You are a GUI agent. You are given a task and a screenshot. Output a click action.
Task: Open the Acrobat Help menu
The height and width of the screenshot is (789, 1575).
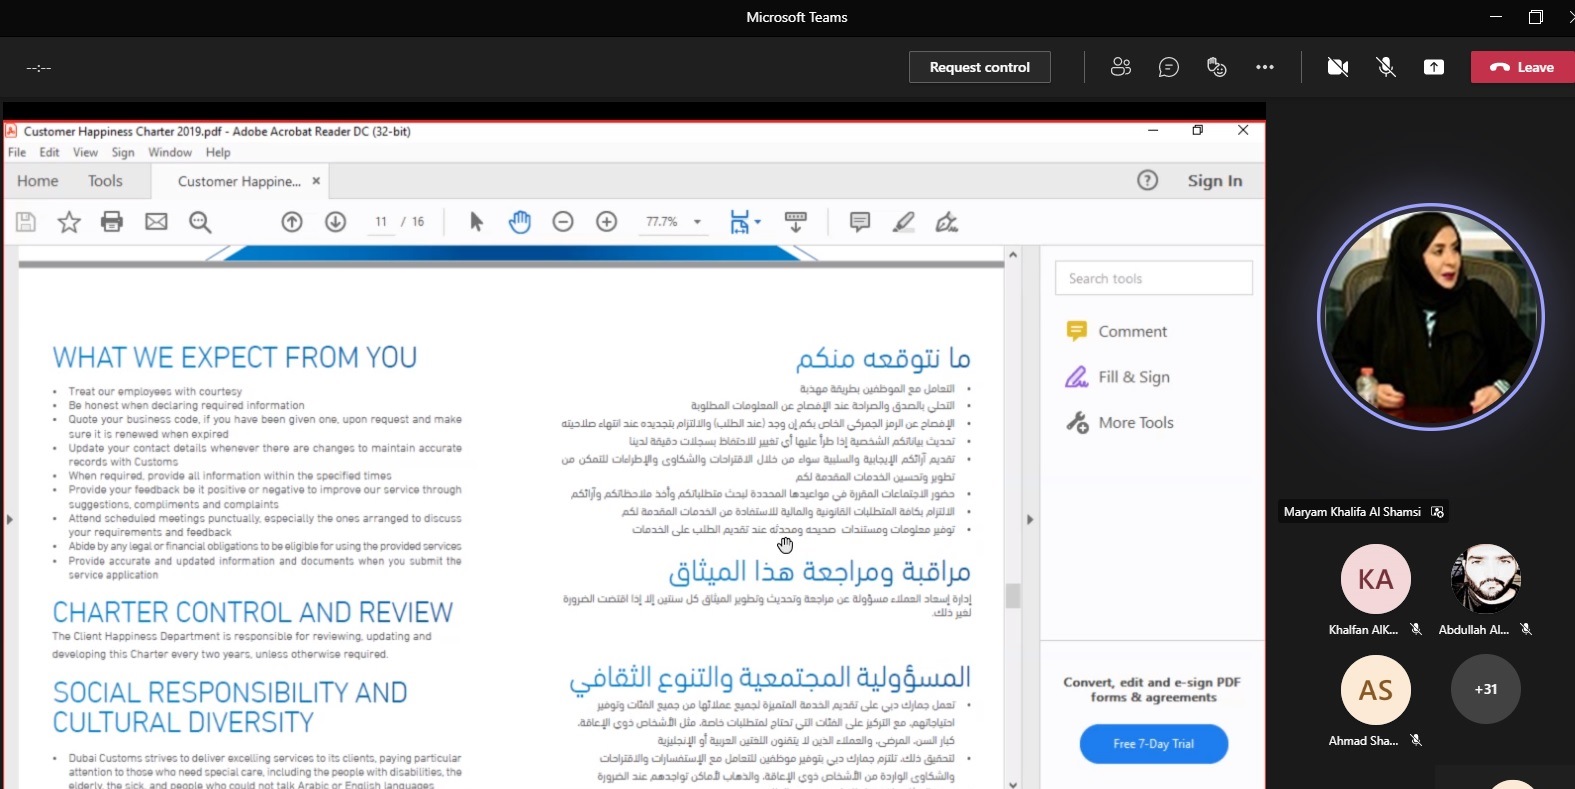click(x=218, y=153)
